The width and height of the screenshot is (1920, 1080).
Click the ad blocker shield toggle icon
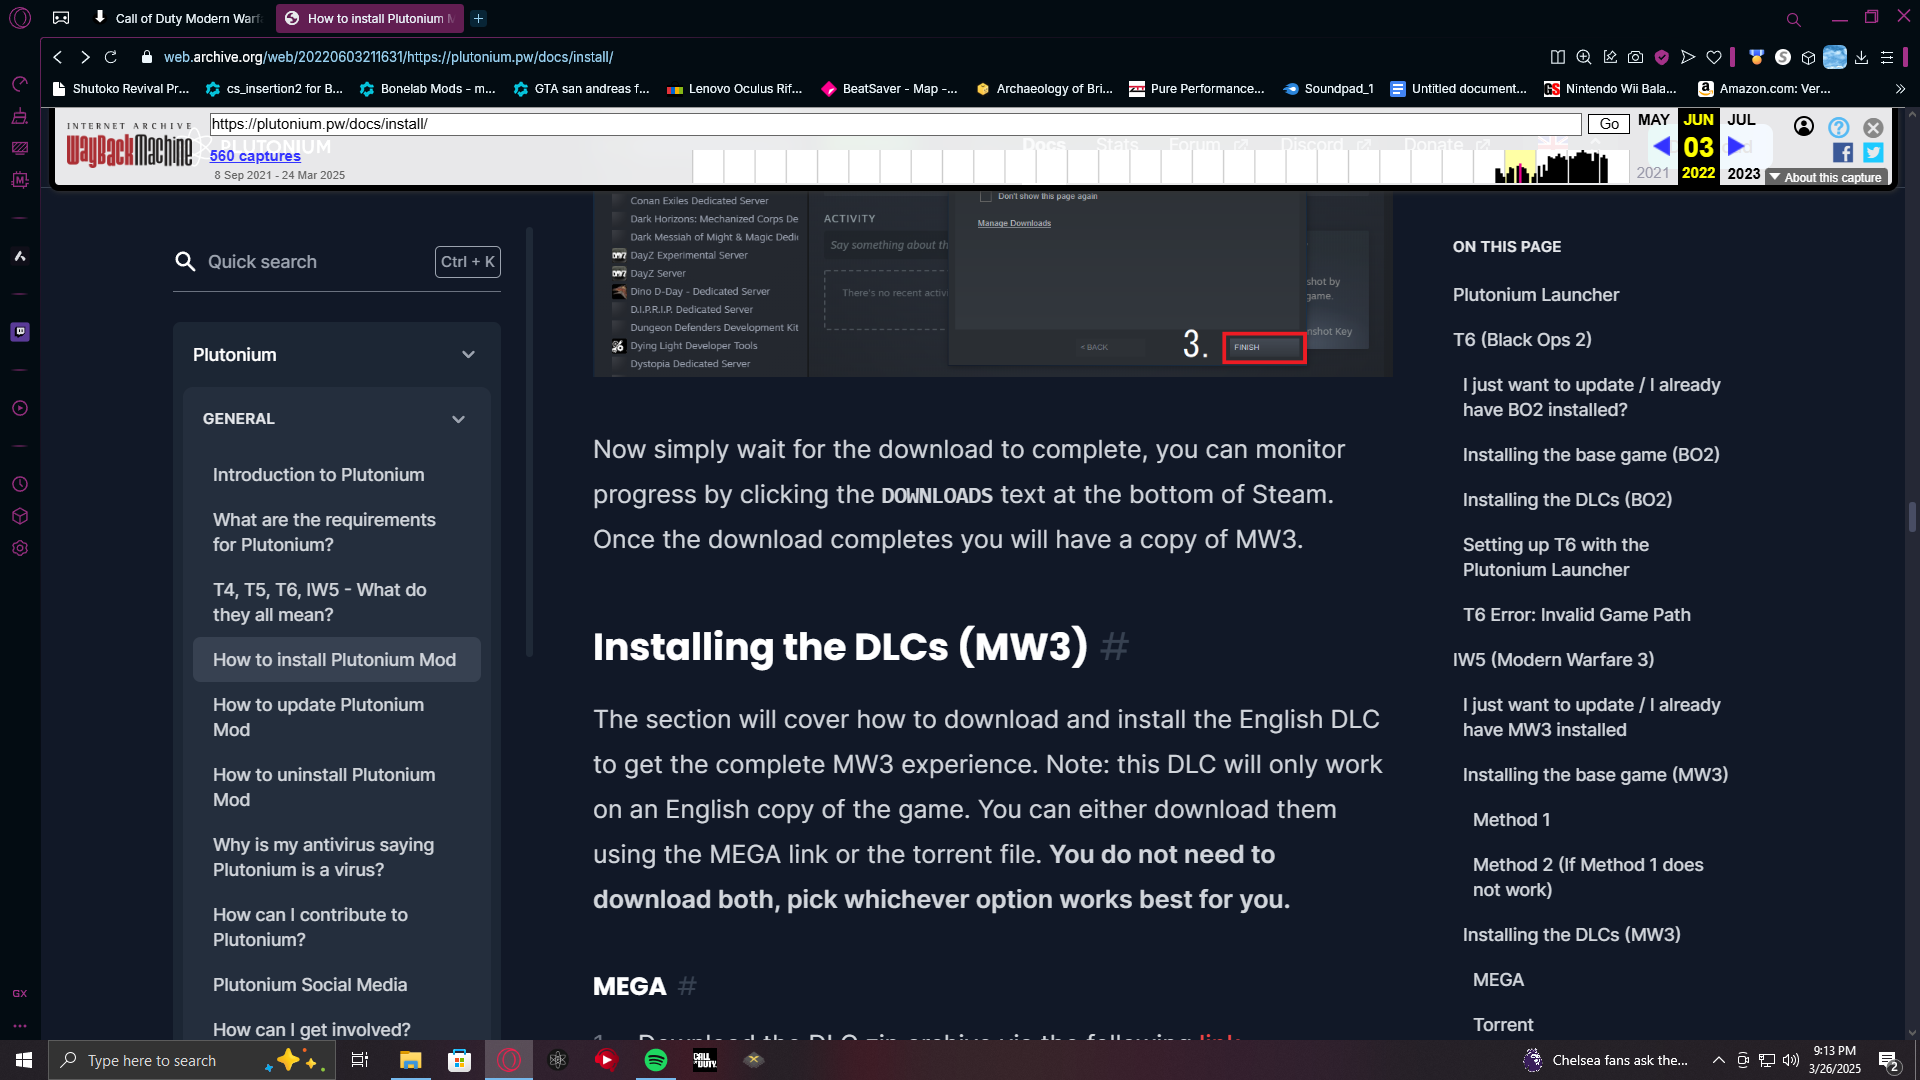tap(1661, 57)
